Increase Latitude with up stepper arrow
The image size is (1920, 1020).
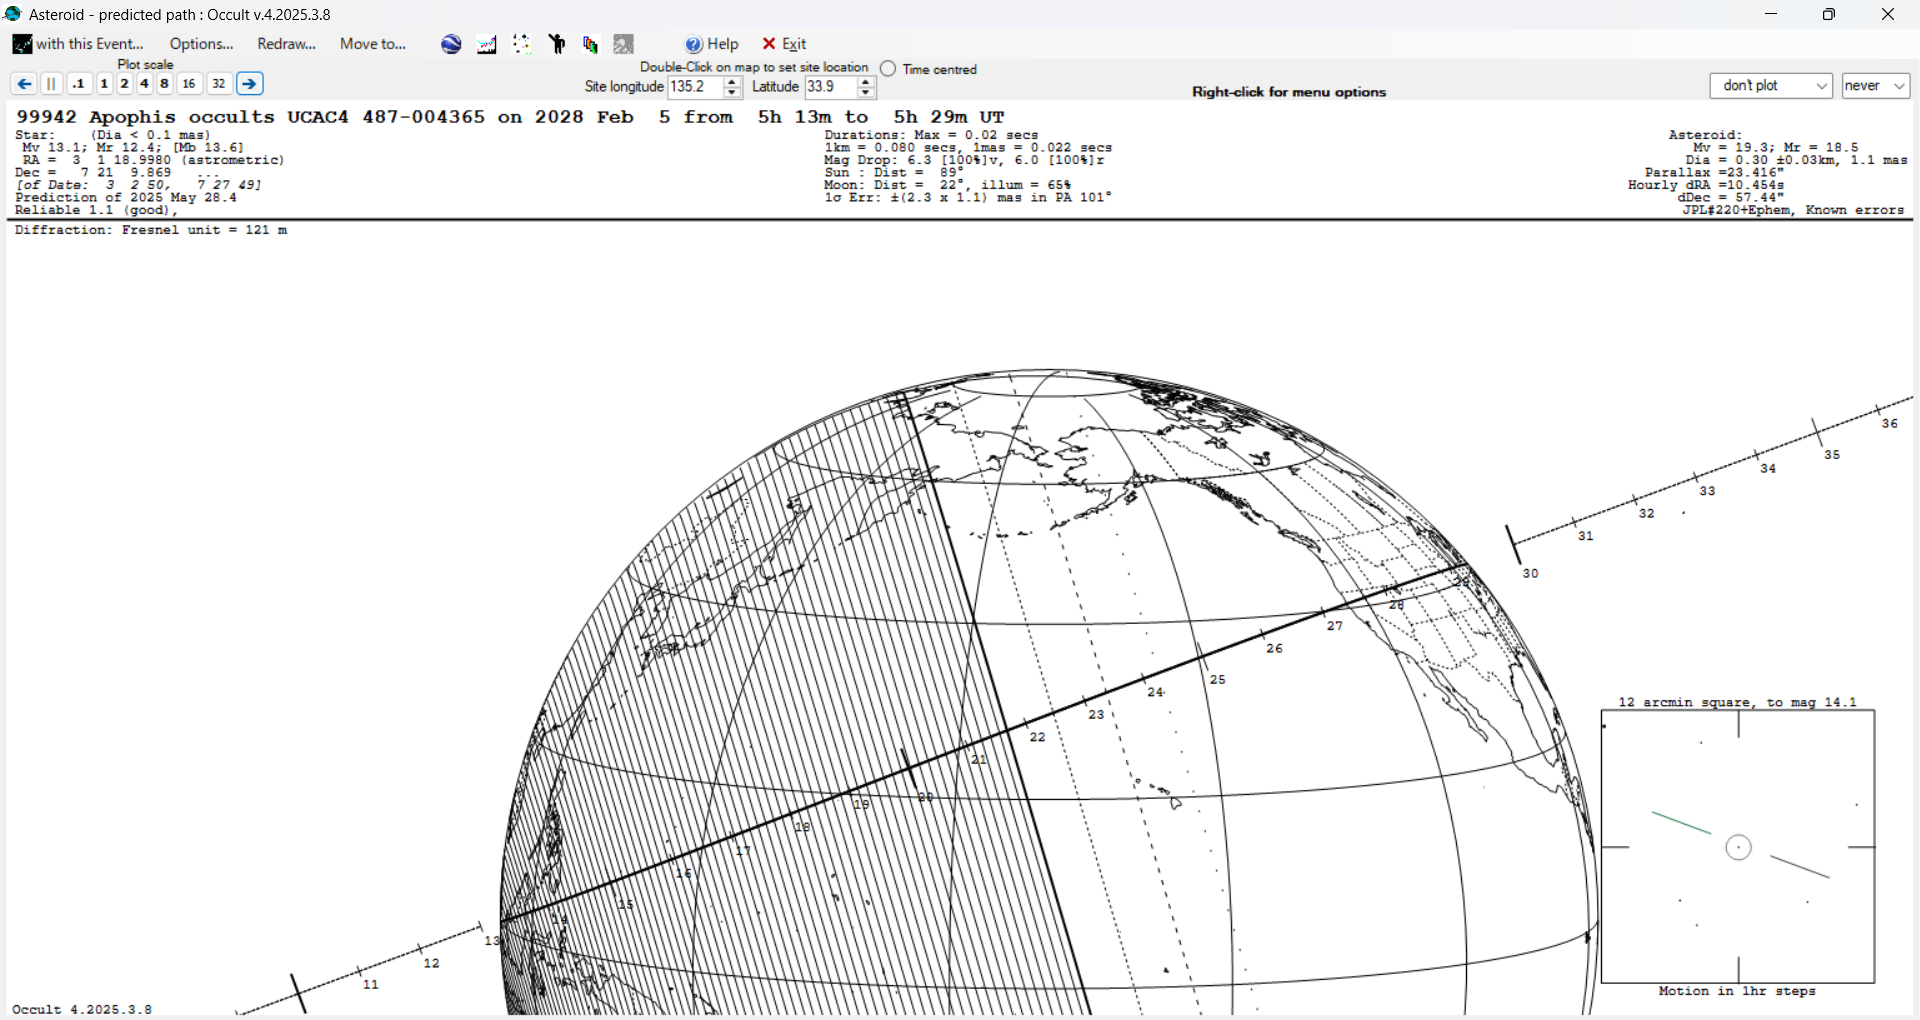(867, 82)
